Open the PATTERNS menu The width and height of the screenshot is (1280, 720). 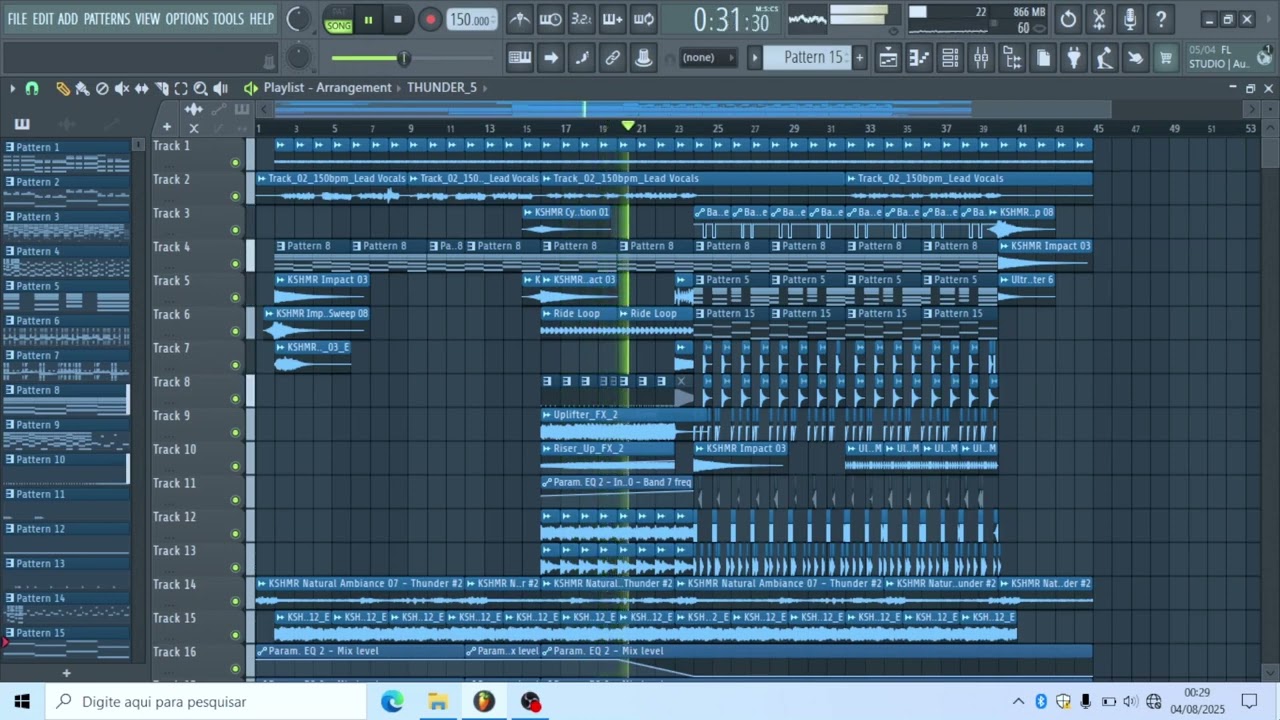click(x=106, y=19)
